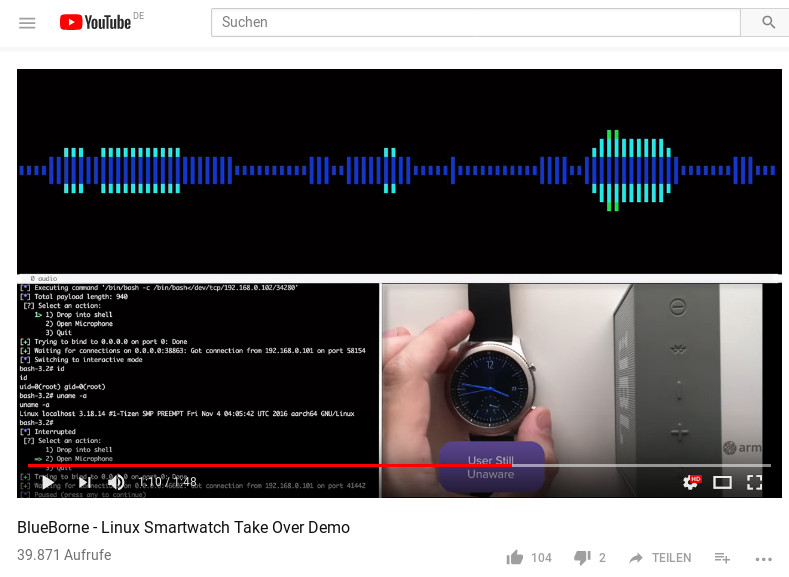Click the video time display 1:10 / 1:48
The image size is (789, 577).
coord(168,482)
